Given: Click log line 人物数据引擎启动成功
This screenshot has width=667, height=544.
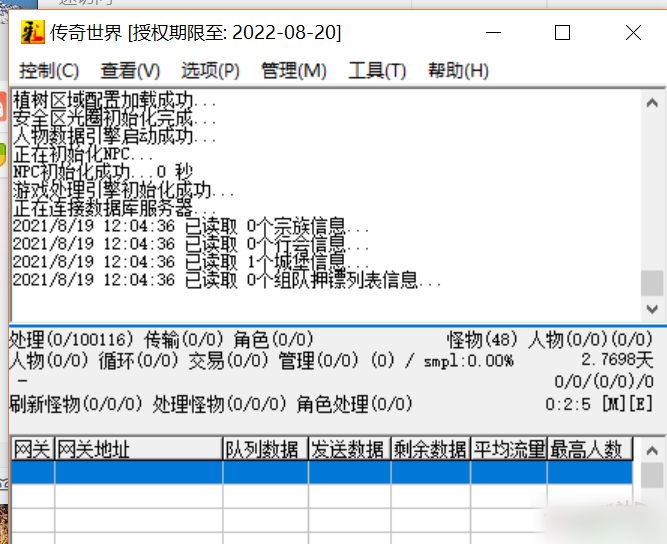Looking at the screenshot, I should (x=114, y=137).
